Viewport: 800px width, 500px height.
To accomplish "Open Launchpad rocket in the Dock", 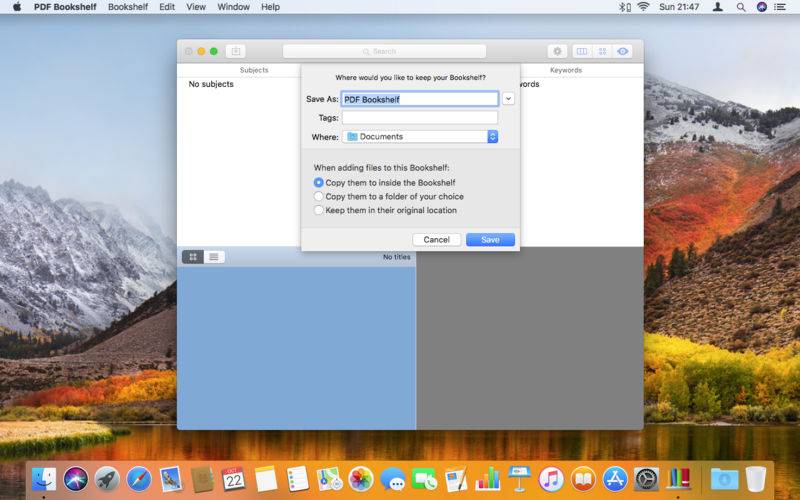I will (x=107, y=479).
